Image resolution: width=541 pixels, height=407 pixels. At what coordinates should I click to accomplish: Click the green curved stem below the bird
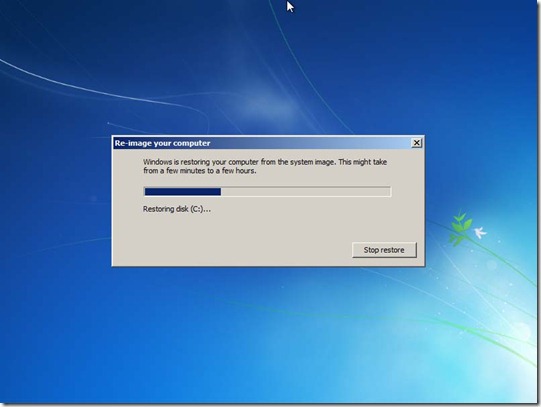point(500,262)
